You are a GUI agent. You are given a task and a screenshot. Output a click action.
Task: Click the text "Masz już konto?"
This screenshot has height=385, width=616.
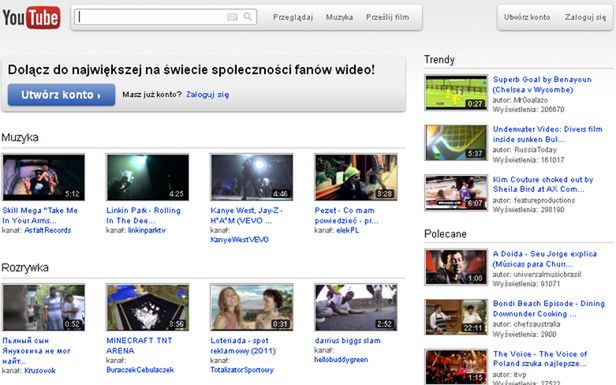point(152,95)
